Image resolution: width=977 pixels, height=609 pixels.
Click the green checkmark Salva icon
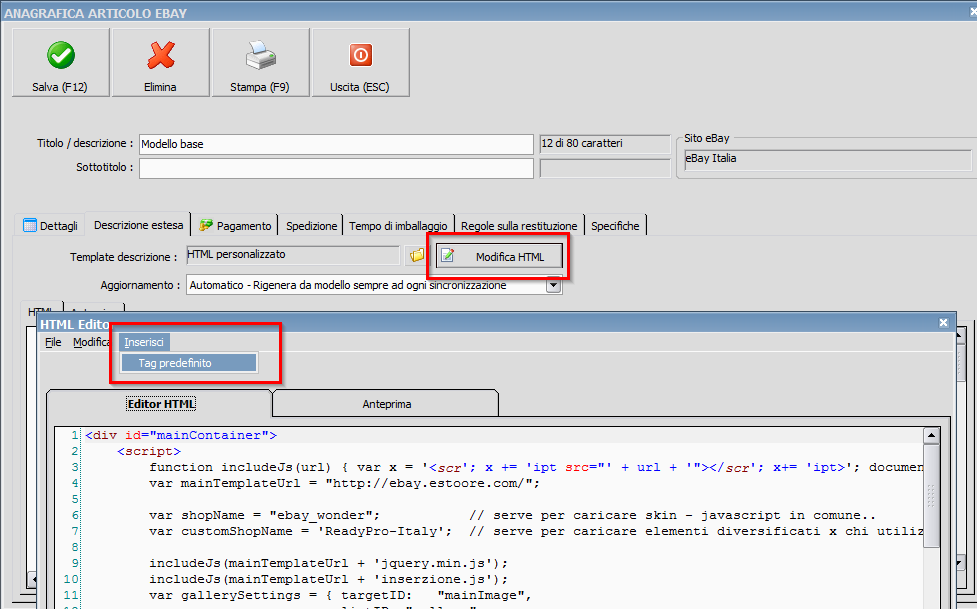coord(61,55)
